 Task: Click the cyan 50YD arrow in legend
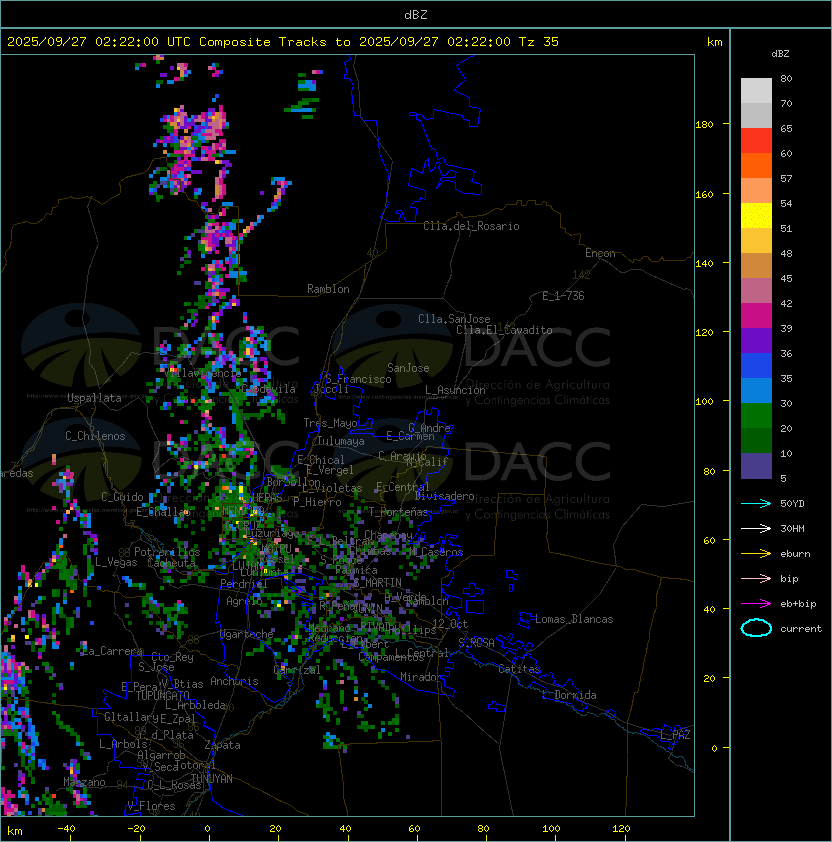756,503
